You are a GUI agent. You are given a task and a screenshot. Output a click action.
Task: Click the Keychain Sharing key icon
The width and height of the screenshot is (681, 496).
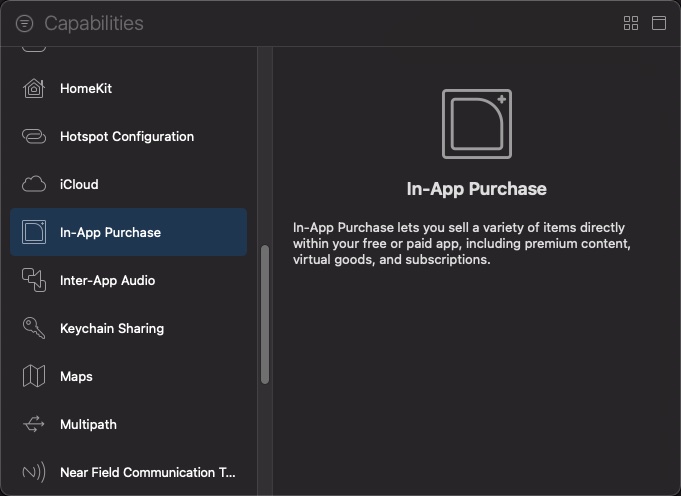[x=34, y=328]
